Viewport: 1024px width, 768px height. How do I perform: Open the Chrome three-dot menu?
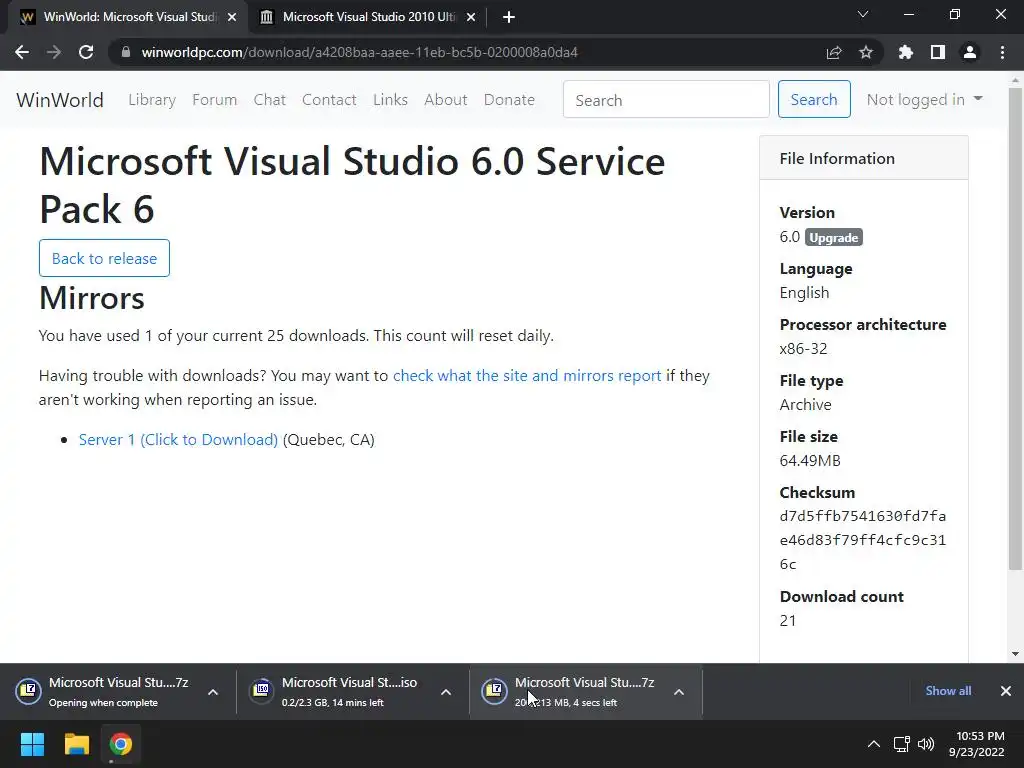tap(1002, 52)
